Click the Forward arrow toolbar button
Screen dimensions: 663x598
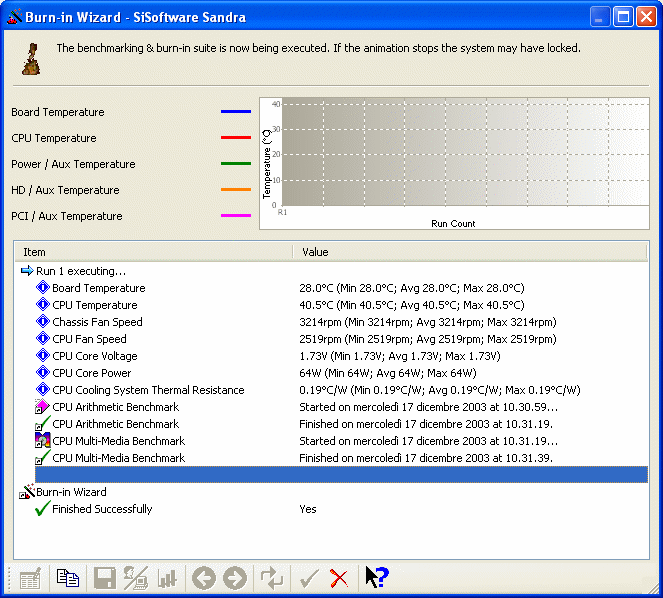[x=235, y=578]
